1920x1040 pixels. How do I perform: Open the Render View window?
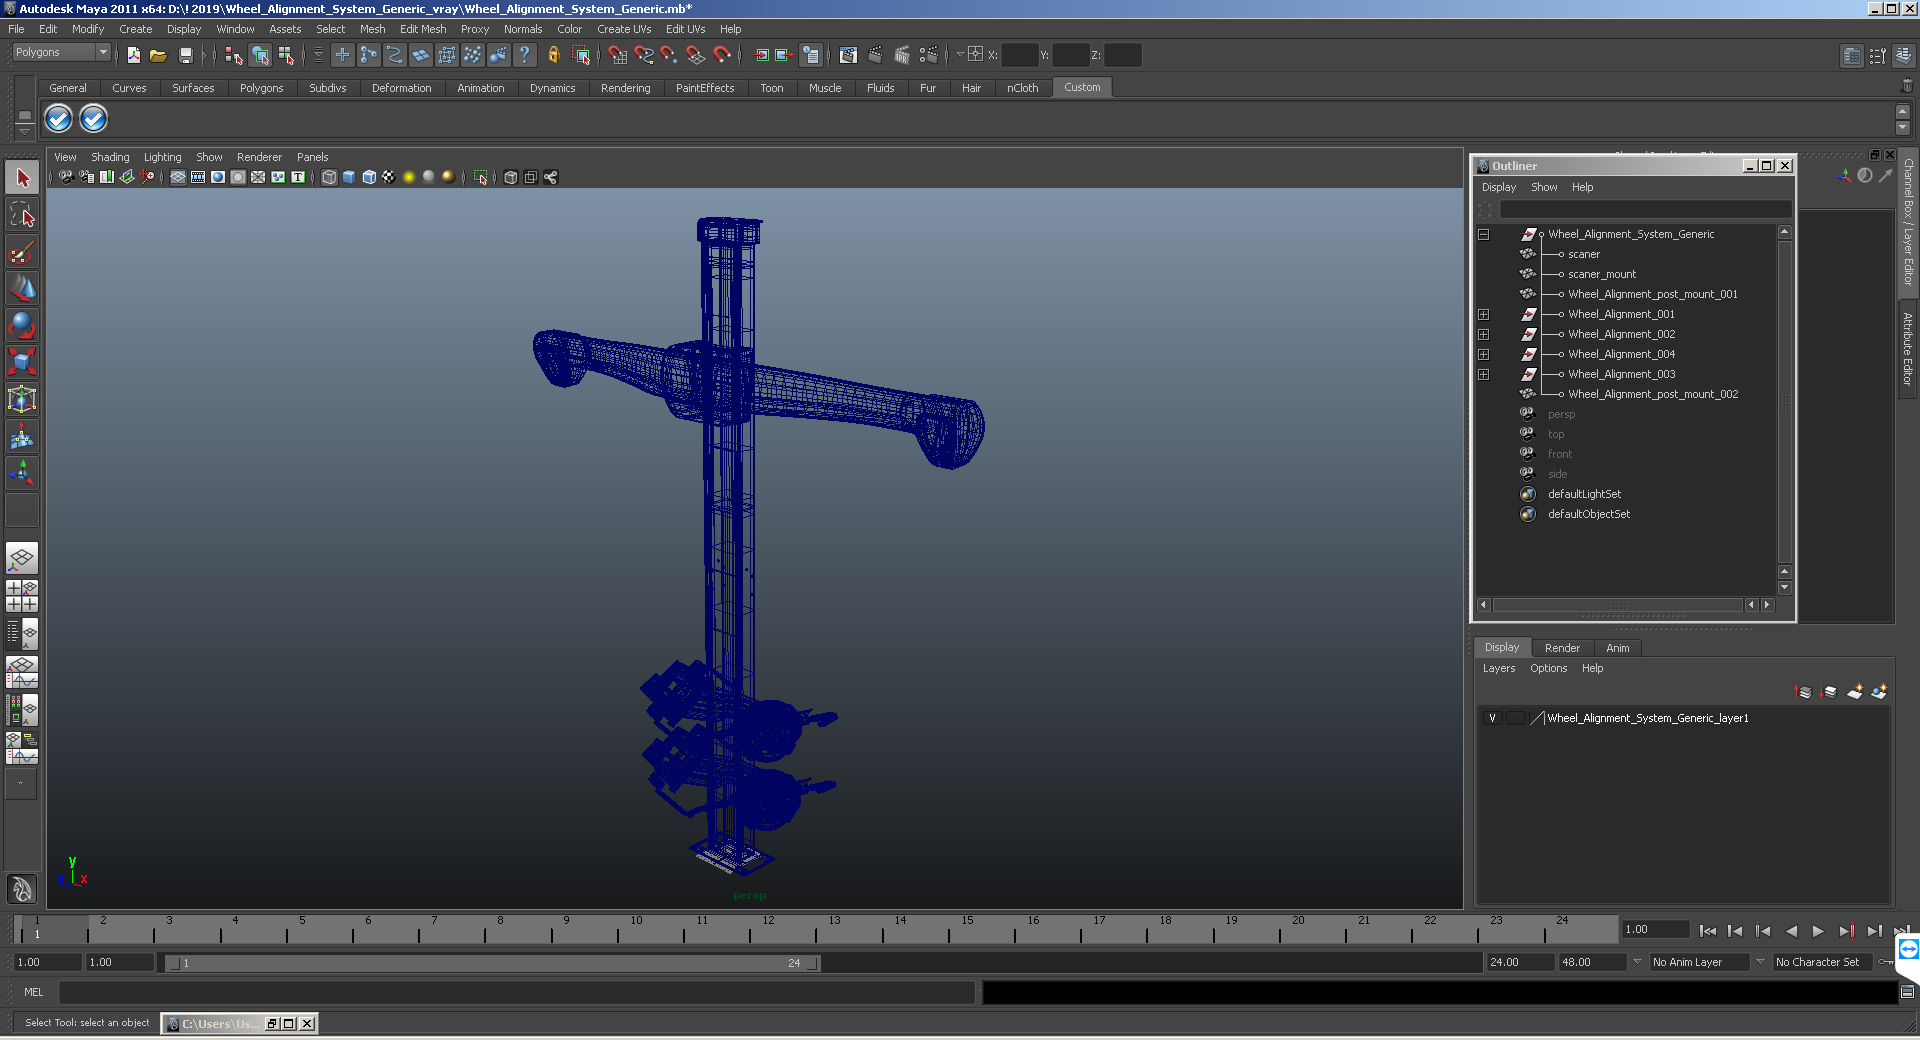click(848, 55)
